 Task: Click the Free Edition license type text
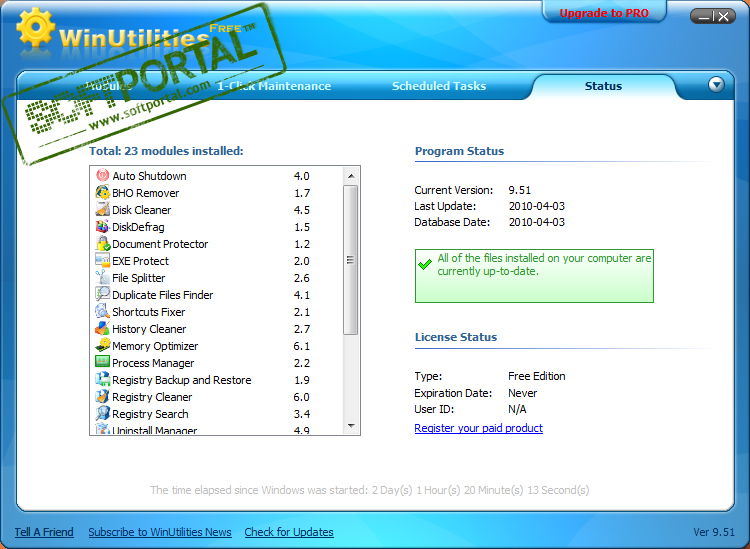tap(537, 376)
